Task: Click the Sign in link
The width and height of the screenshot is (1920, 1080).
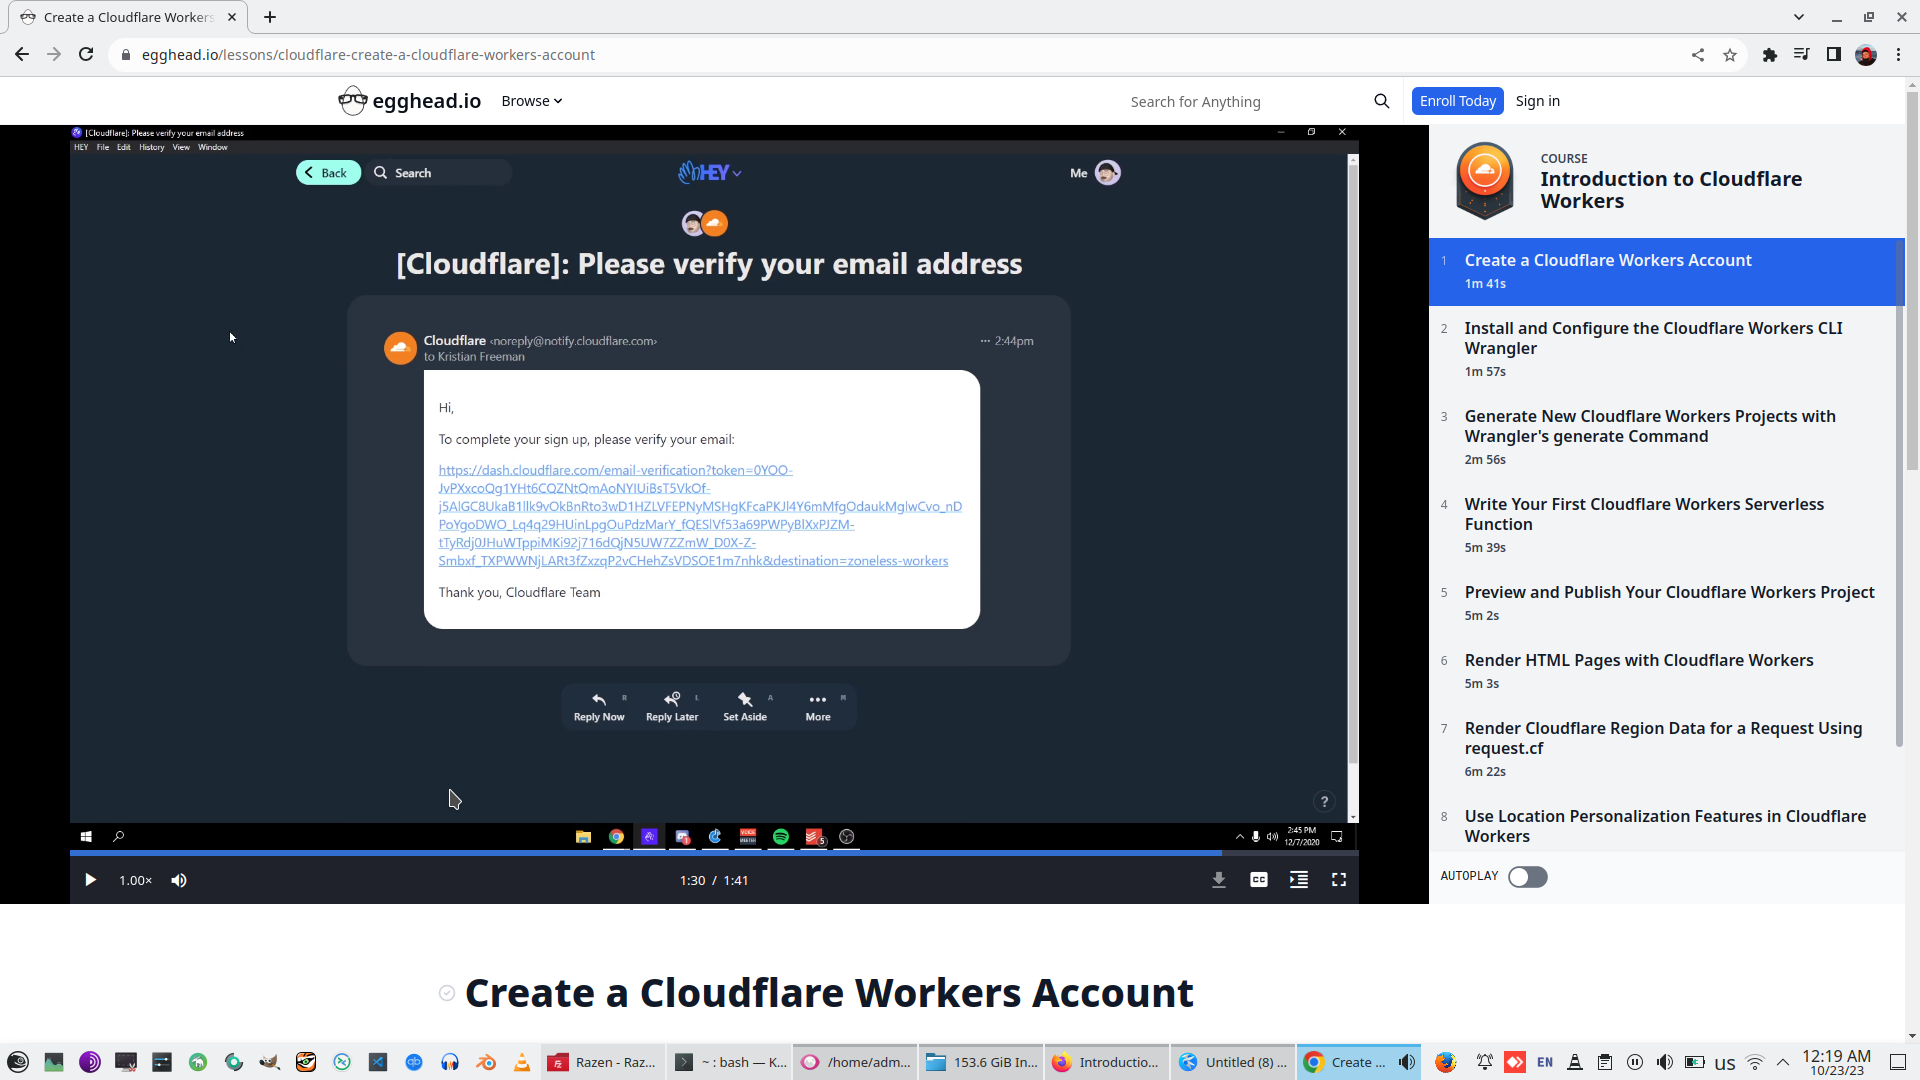Action: click(1537, 100)
